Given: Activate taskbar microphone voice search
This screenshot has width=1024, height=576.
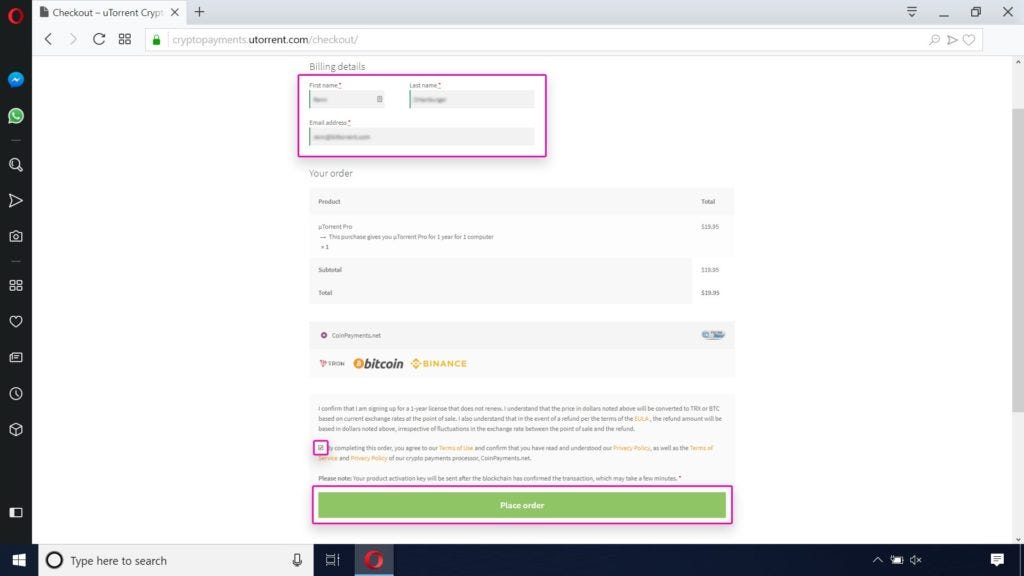Looking at the screenshot, I should tap(297, 560).
